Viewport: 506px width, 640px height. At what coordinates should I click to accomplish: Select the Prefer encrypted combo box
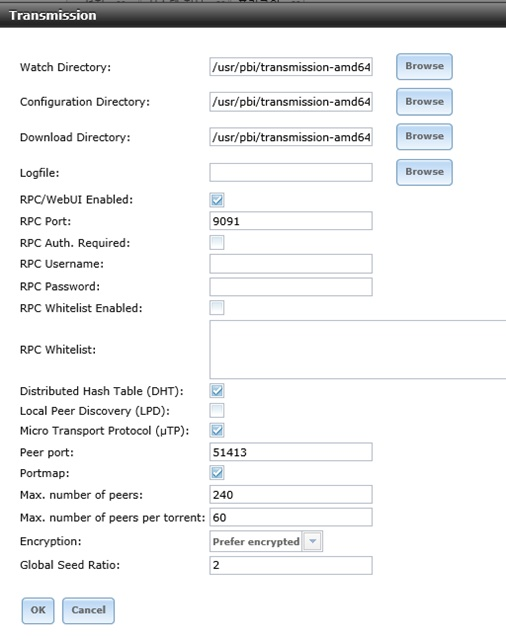(266, 541)
